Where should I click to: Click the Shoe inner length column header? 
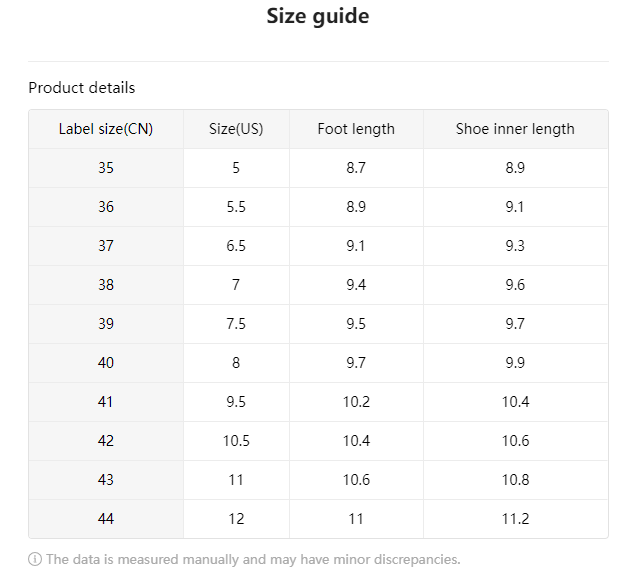(515, 129)
